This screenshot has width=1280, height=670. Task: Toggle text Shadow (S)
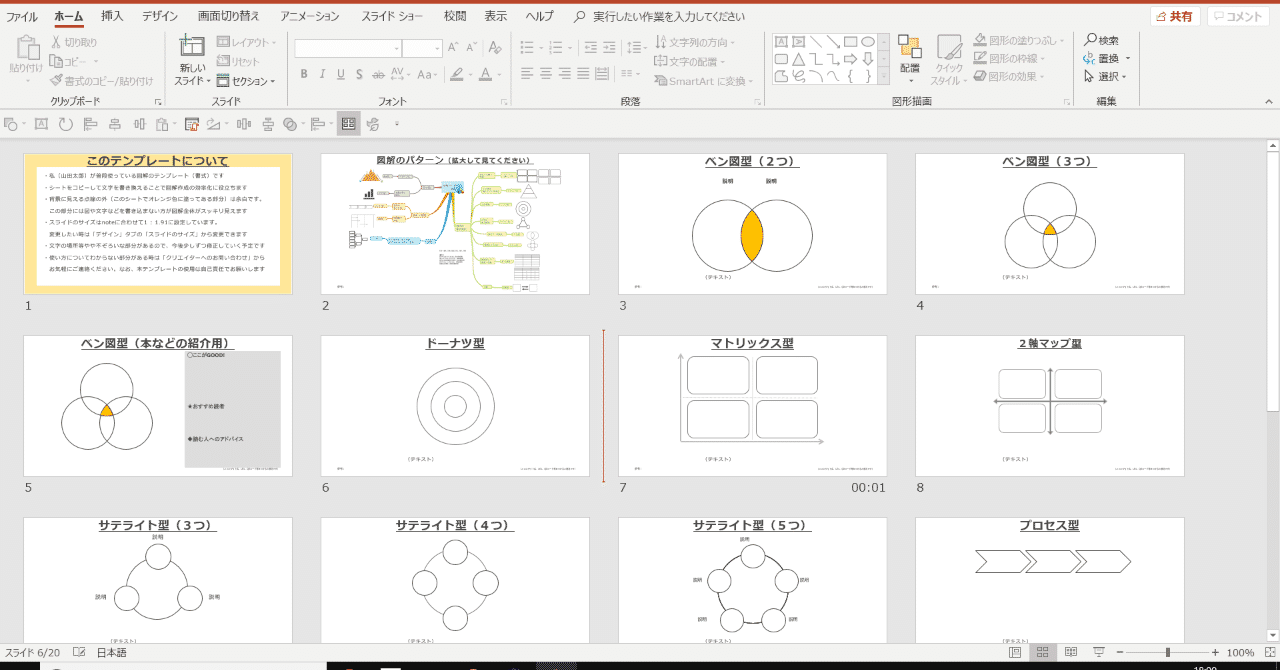pyautogui.click(x=360, y=74)
